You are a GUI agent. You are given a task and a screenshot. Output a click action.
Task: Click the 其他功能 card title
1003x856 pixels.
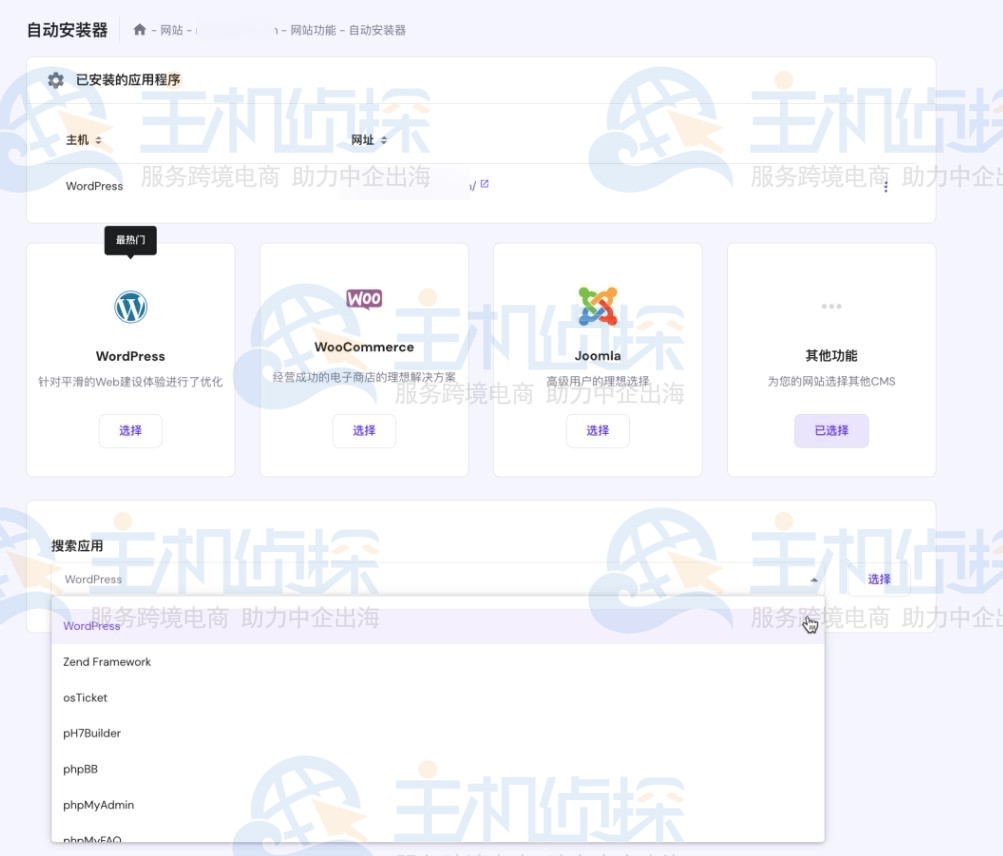[832, 356]
